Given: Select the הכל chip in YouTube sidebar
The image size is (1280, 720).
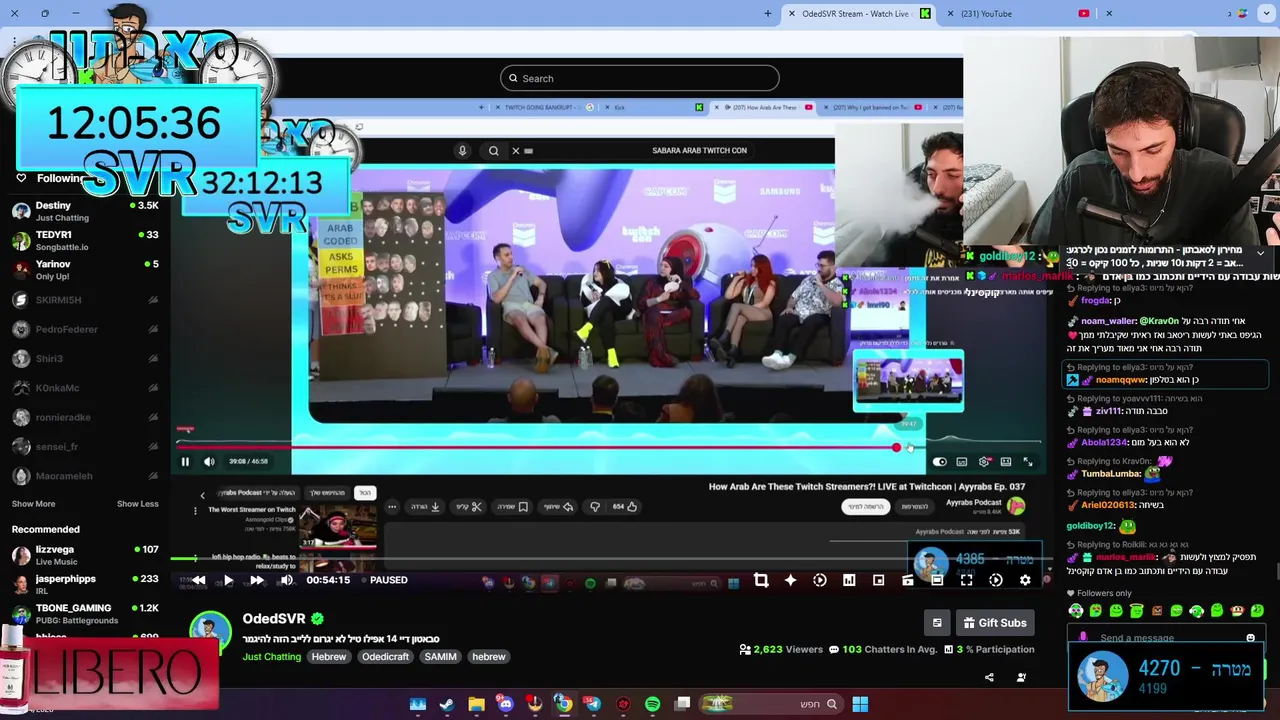Looking at the screenshot, I should click(x=365, y=493).
